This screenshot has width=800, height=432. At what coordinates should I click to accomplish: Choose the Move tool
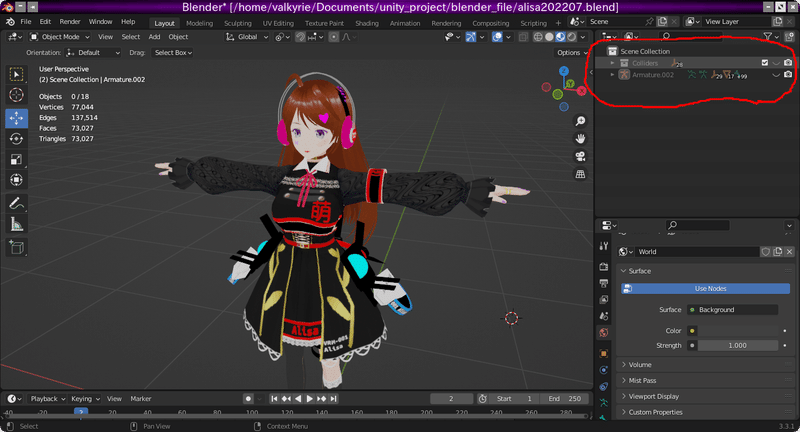[x=16, y=118]
